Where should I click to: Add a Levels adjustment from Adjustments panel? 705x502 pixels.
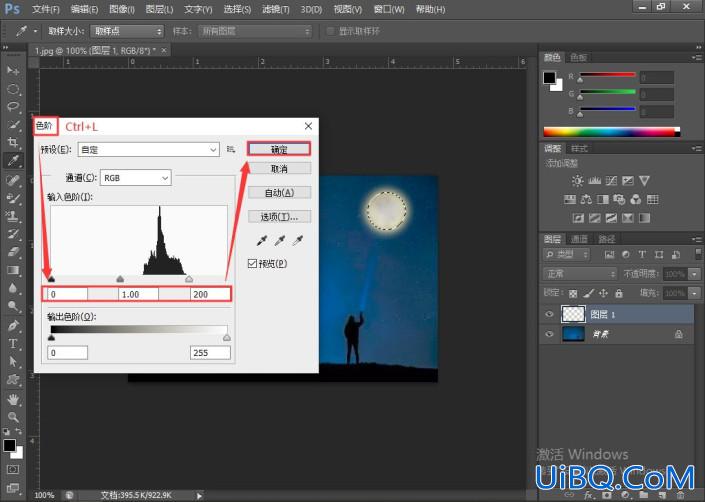[594, 181]
